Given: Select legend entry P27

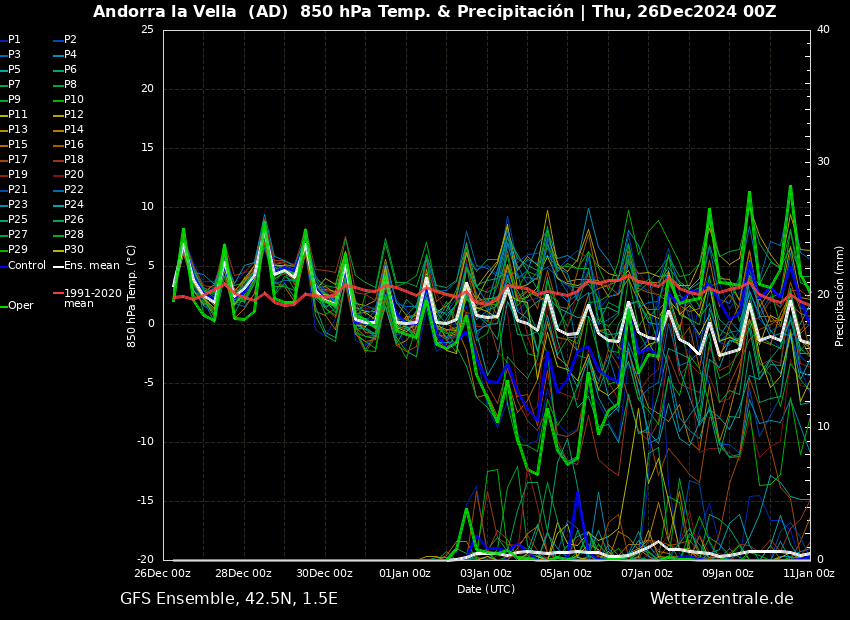Looking at the screenshot, I should click(x=17, y=234).
